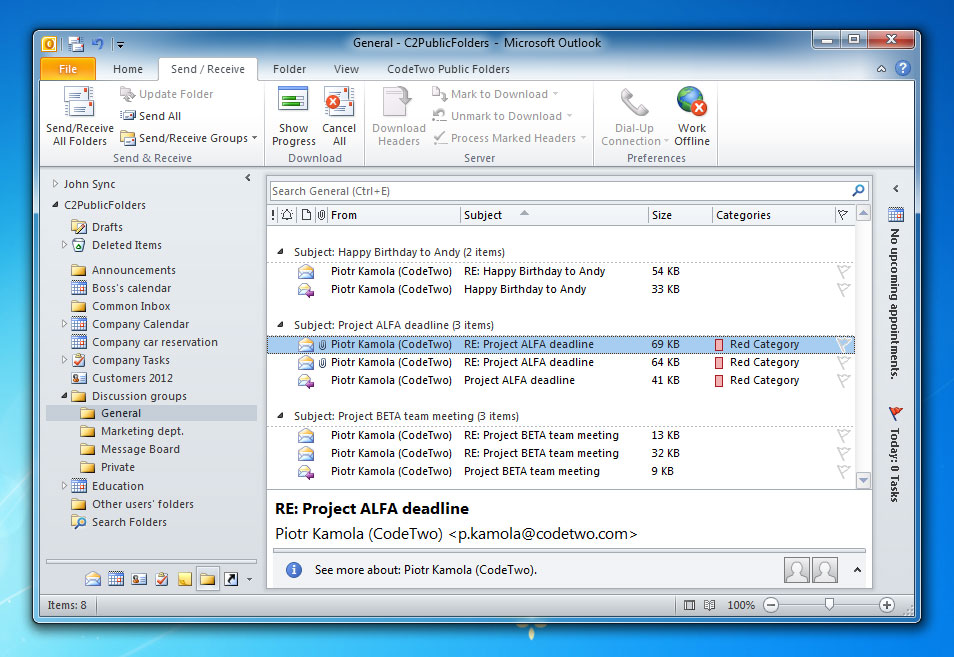
Task: Flag the Project ALFA deadline 64 KB message
Action: 843,363
